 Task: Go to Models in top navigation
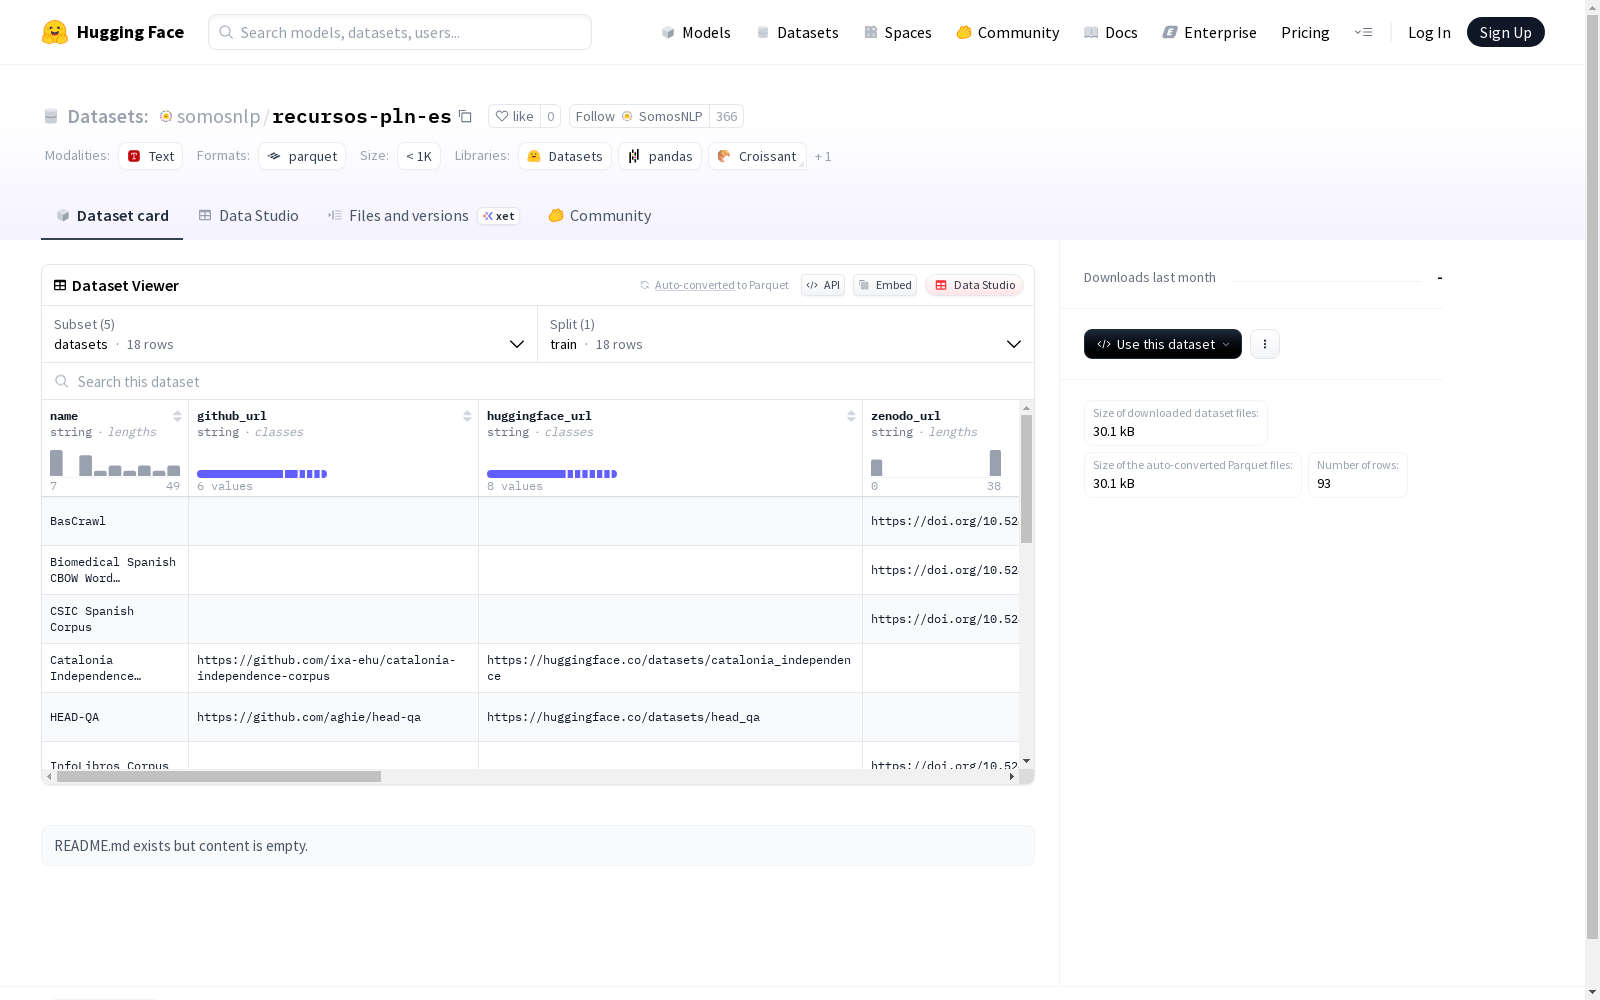click(696, 32)
